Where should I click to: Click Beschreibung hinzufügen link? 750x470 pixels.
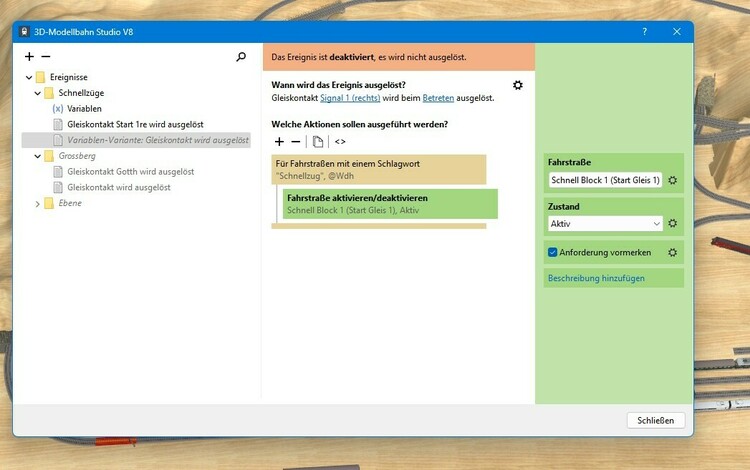pos(596,278)
